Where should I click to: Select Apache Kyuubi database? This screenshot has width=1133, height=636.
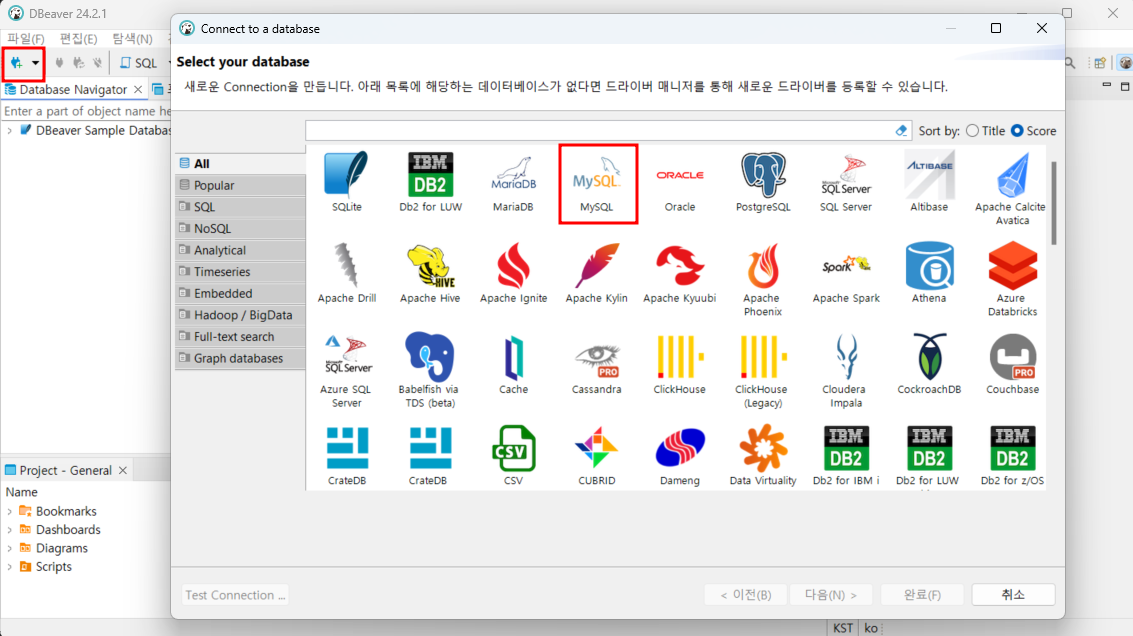pyautogui.click(x=680, y=273)
